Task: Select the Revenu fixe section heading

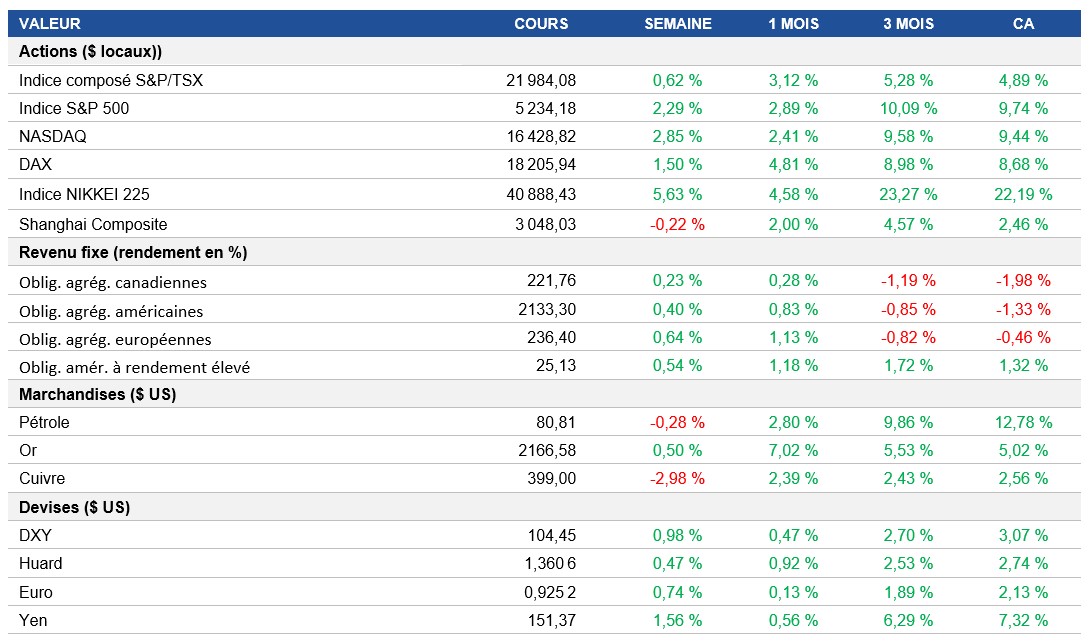Action: tap(133, 252)
